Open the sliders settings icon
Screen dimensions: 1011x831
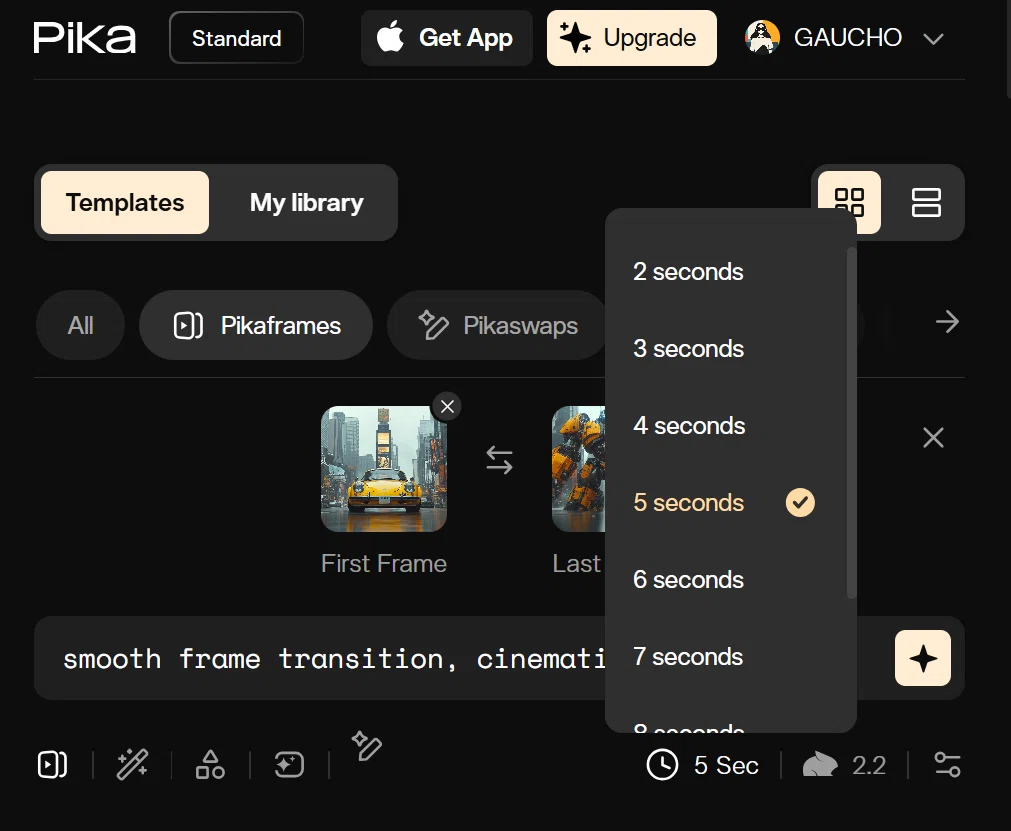[947, 765]
